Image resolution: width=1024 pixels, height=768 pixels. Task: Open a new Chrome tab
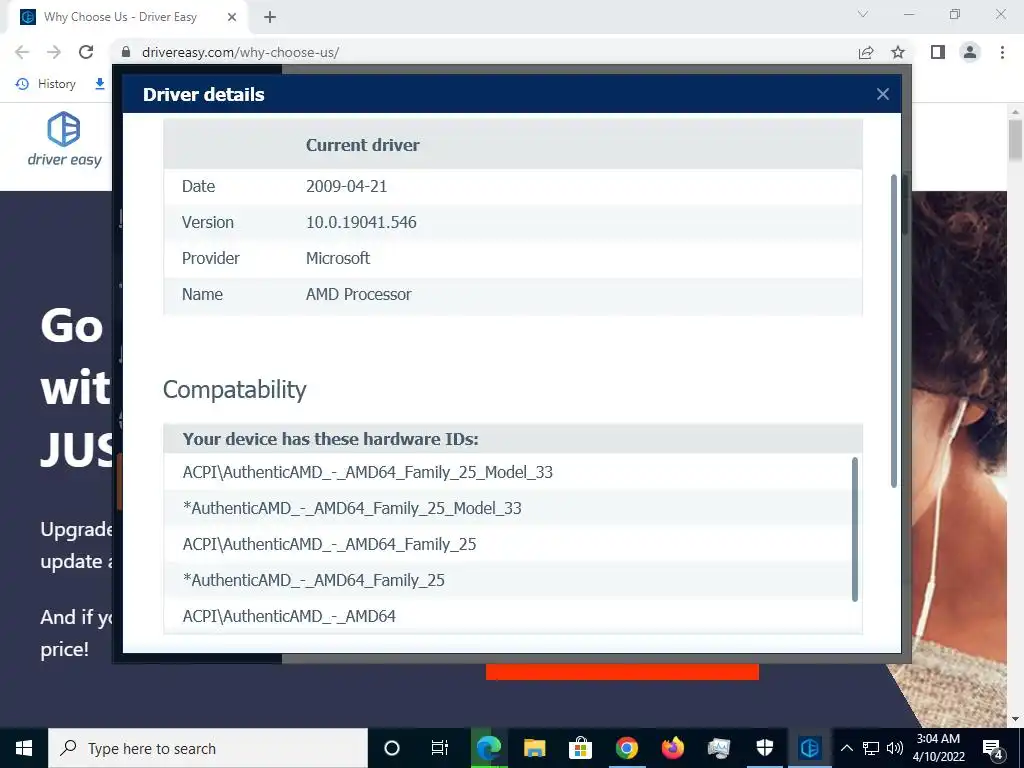click(270, 17)
